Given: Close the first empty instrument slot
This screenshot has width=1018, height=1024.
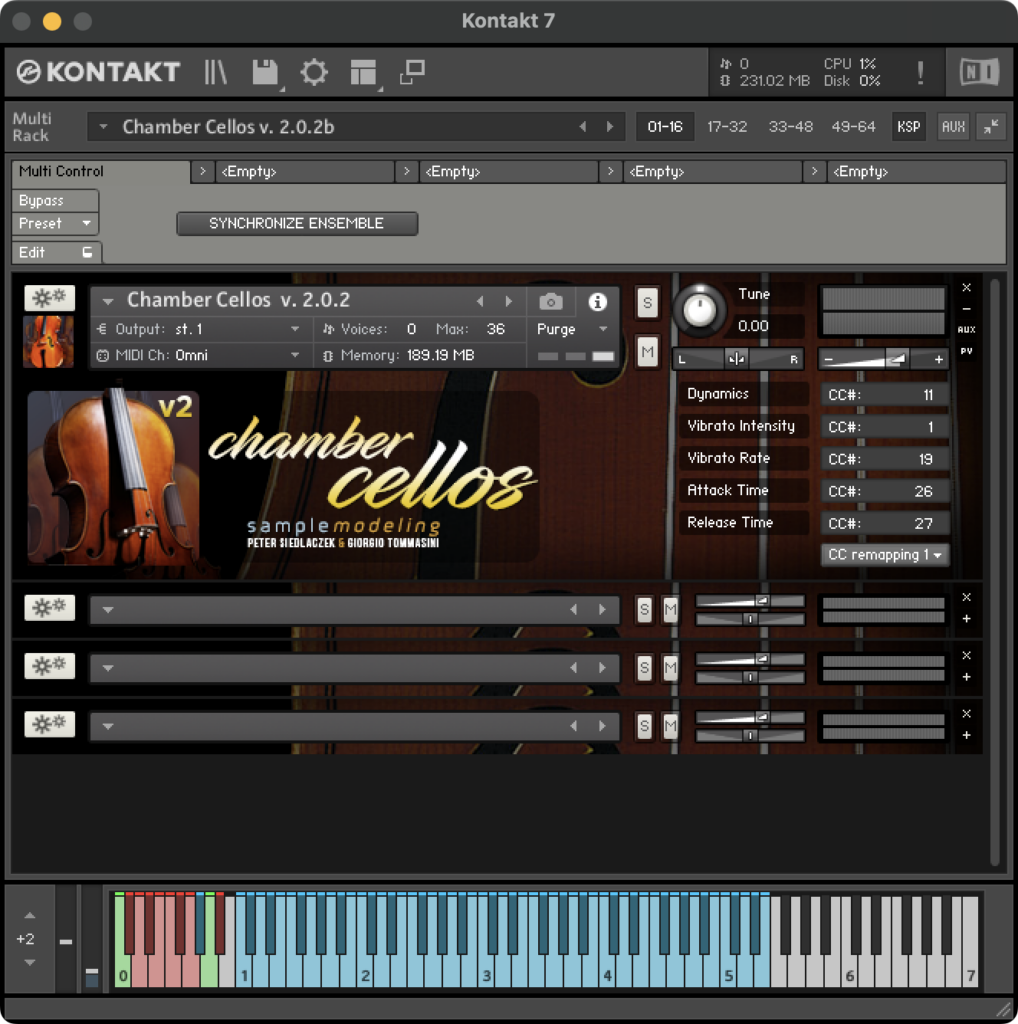Looking at the screenshot, I should [x=966, y=597].
